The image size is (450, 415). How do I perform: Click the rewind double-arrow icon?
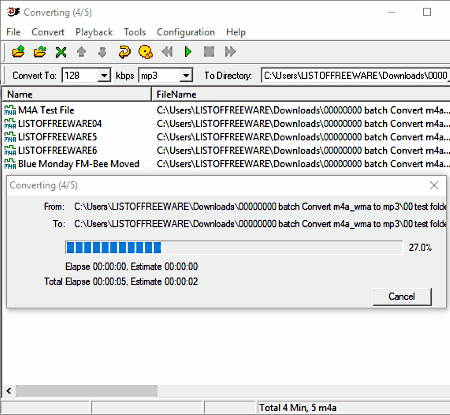167,52
